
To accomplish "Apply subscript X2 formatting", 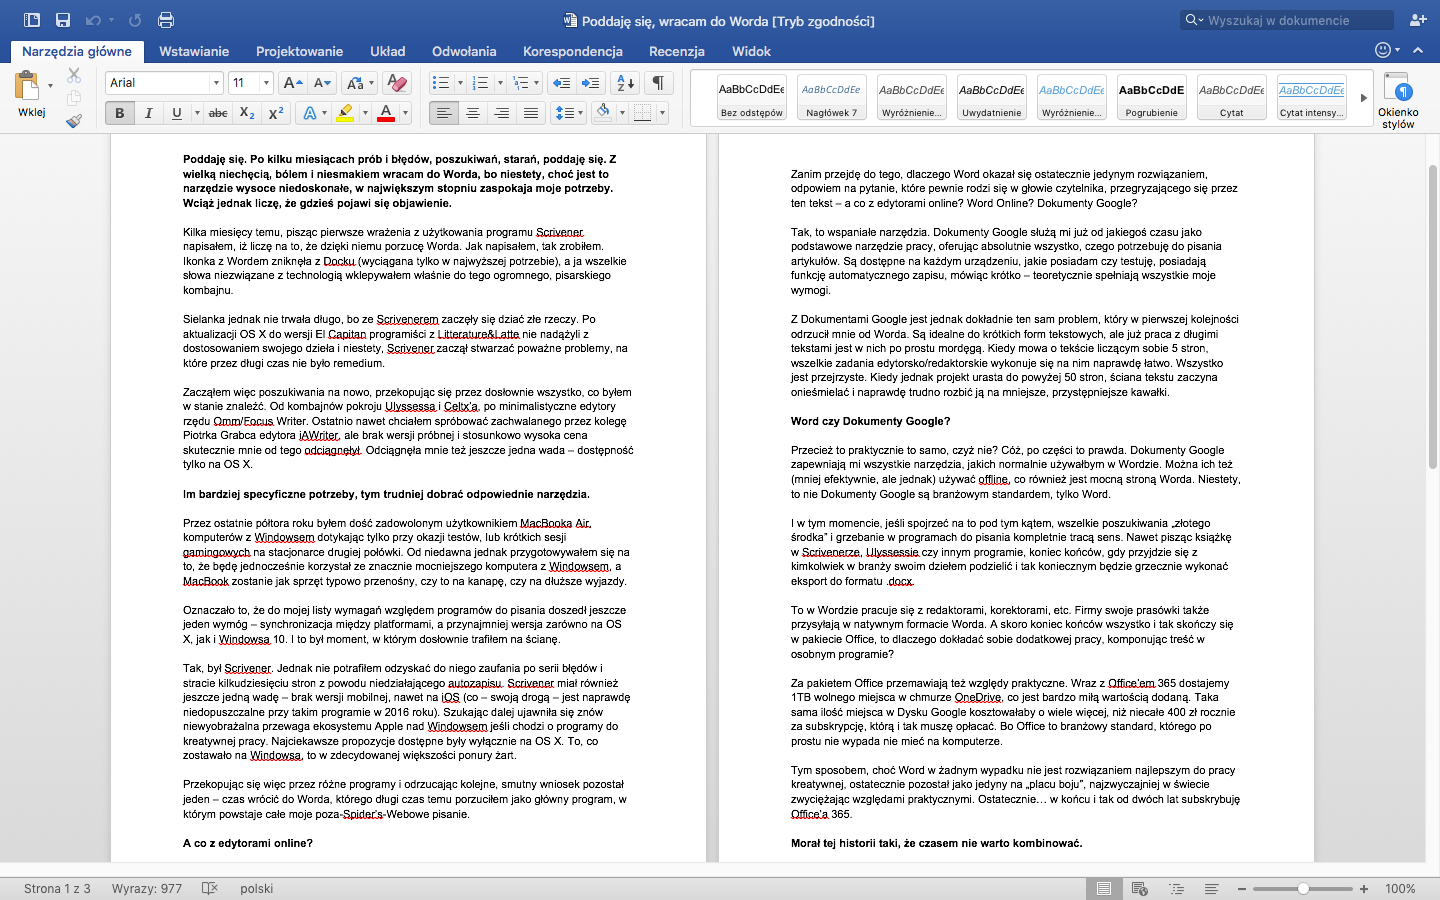I will tap(247, 113).
